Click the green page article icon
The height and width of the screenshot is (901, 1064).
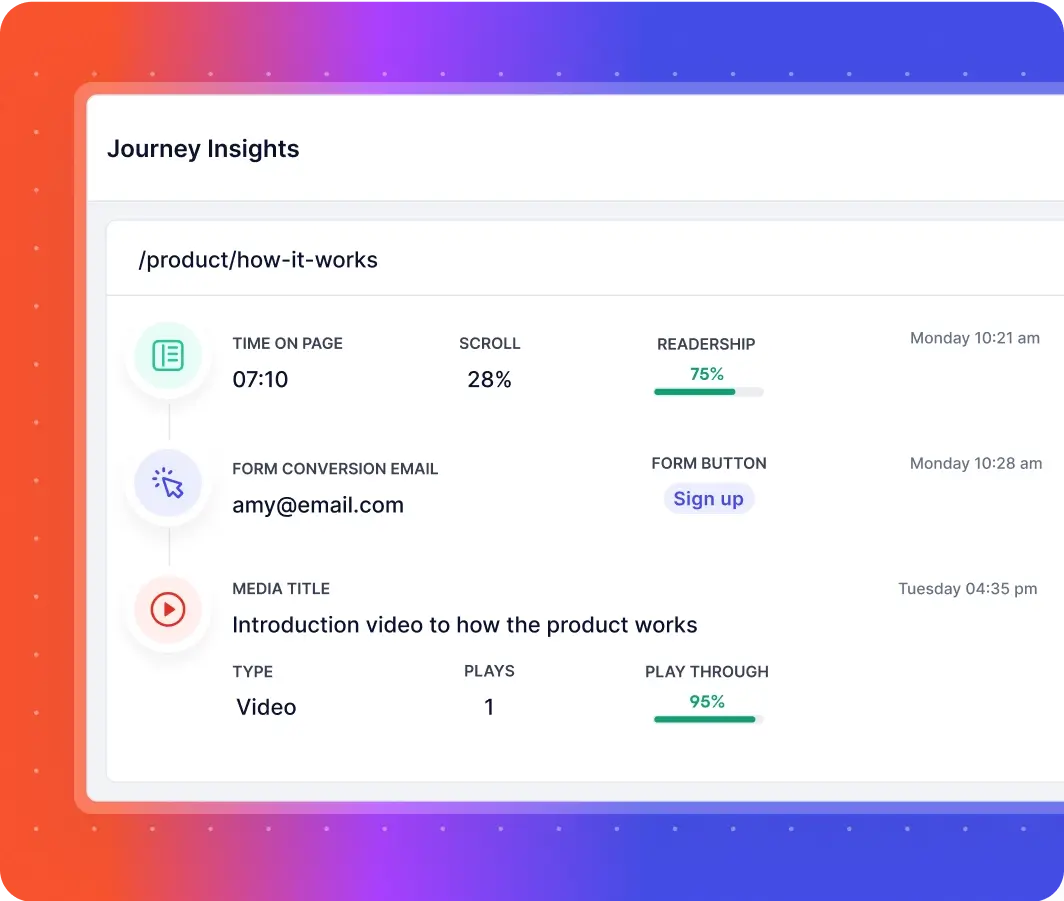click(x=168, y=355)
